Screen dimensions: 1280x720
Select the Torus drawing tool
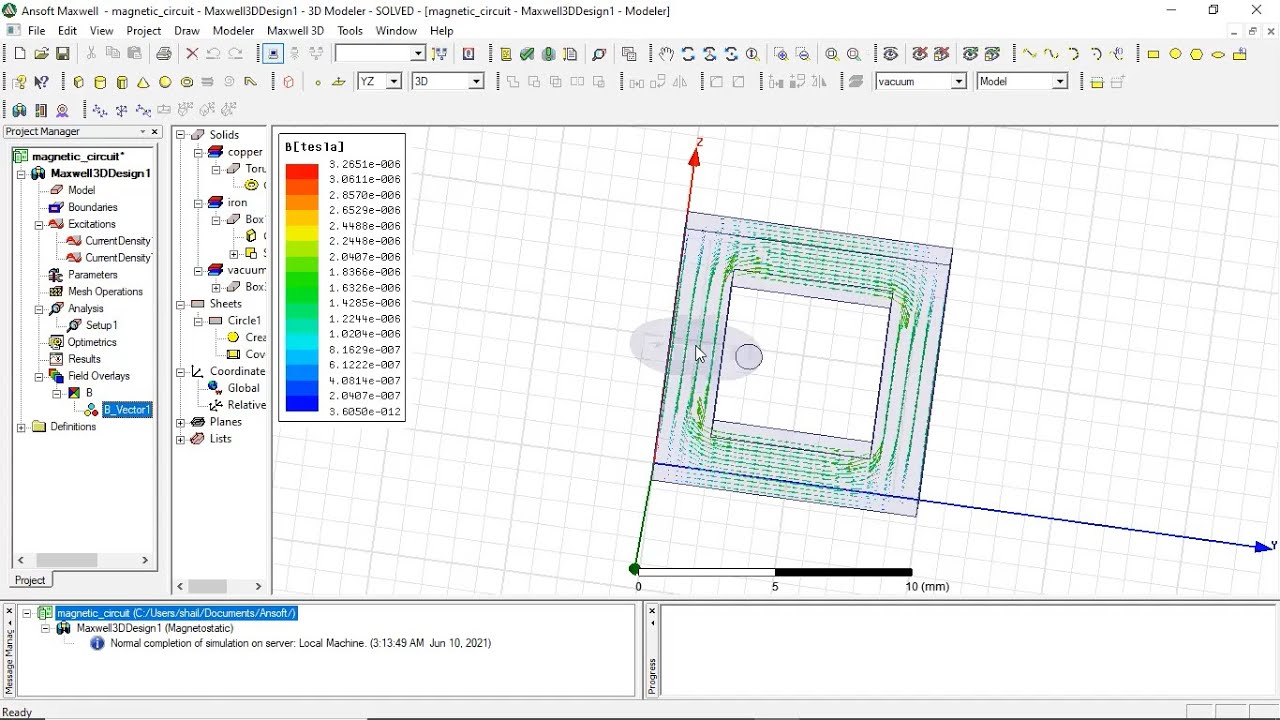pyautogui.click(x=187, y=82)
